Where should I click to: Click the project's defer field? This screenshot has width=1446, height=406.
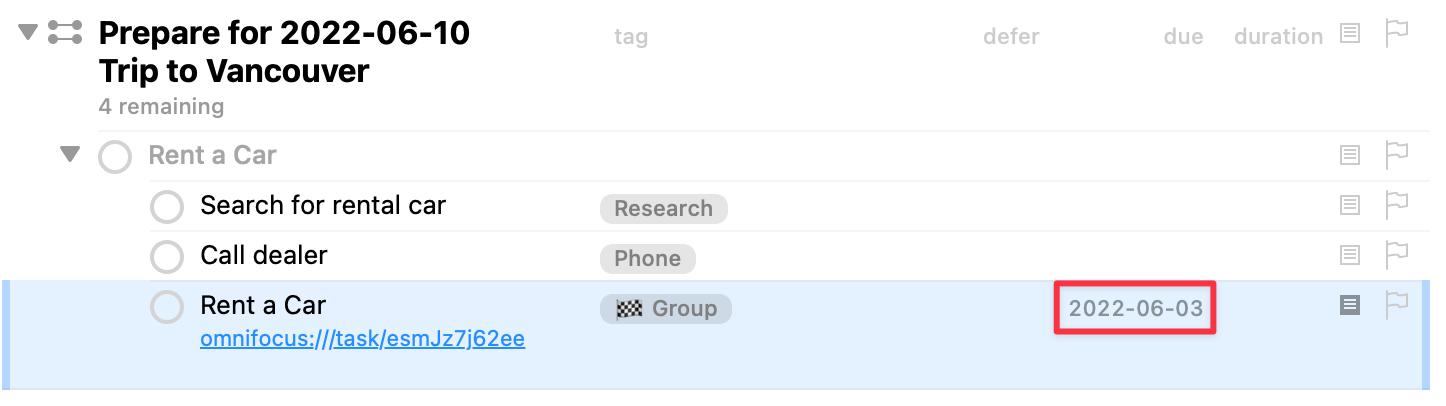[x=1011, y=37]
